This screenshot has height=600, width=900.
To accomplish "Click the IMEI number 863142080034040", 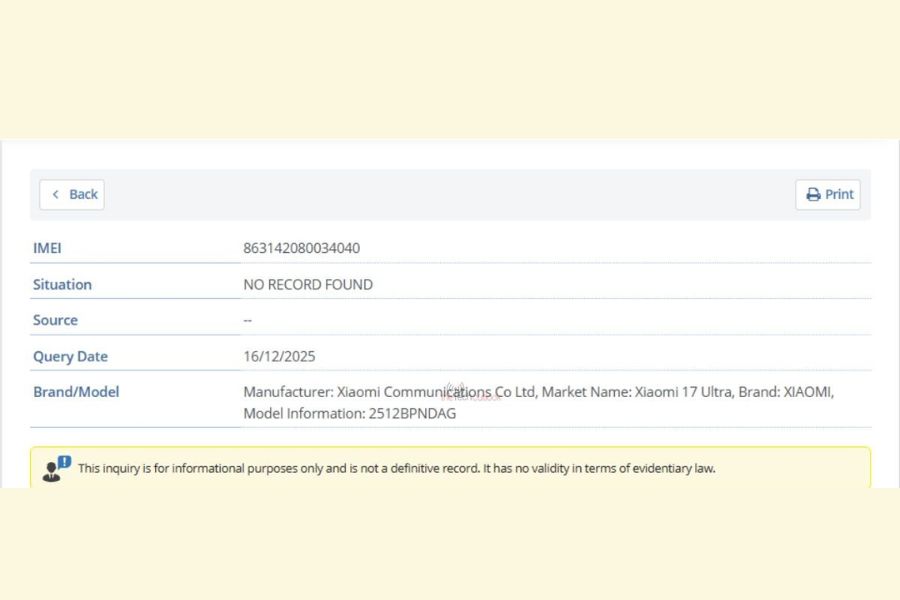I will (x=301, y=248).
